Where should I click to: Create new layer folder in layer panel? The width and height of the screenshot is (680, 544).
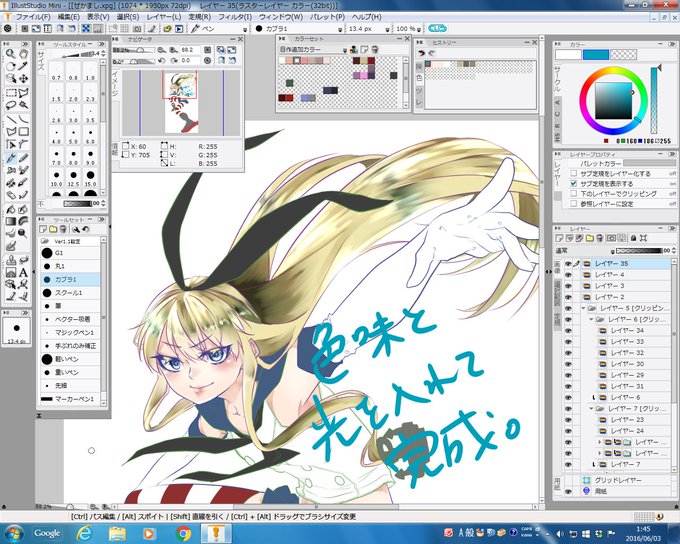(590, 238)
